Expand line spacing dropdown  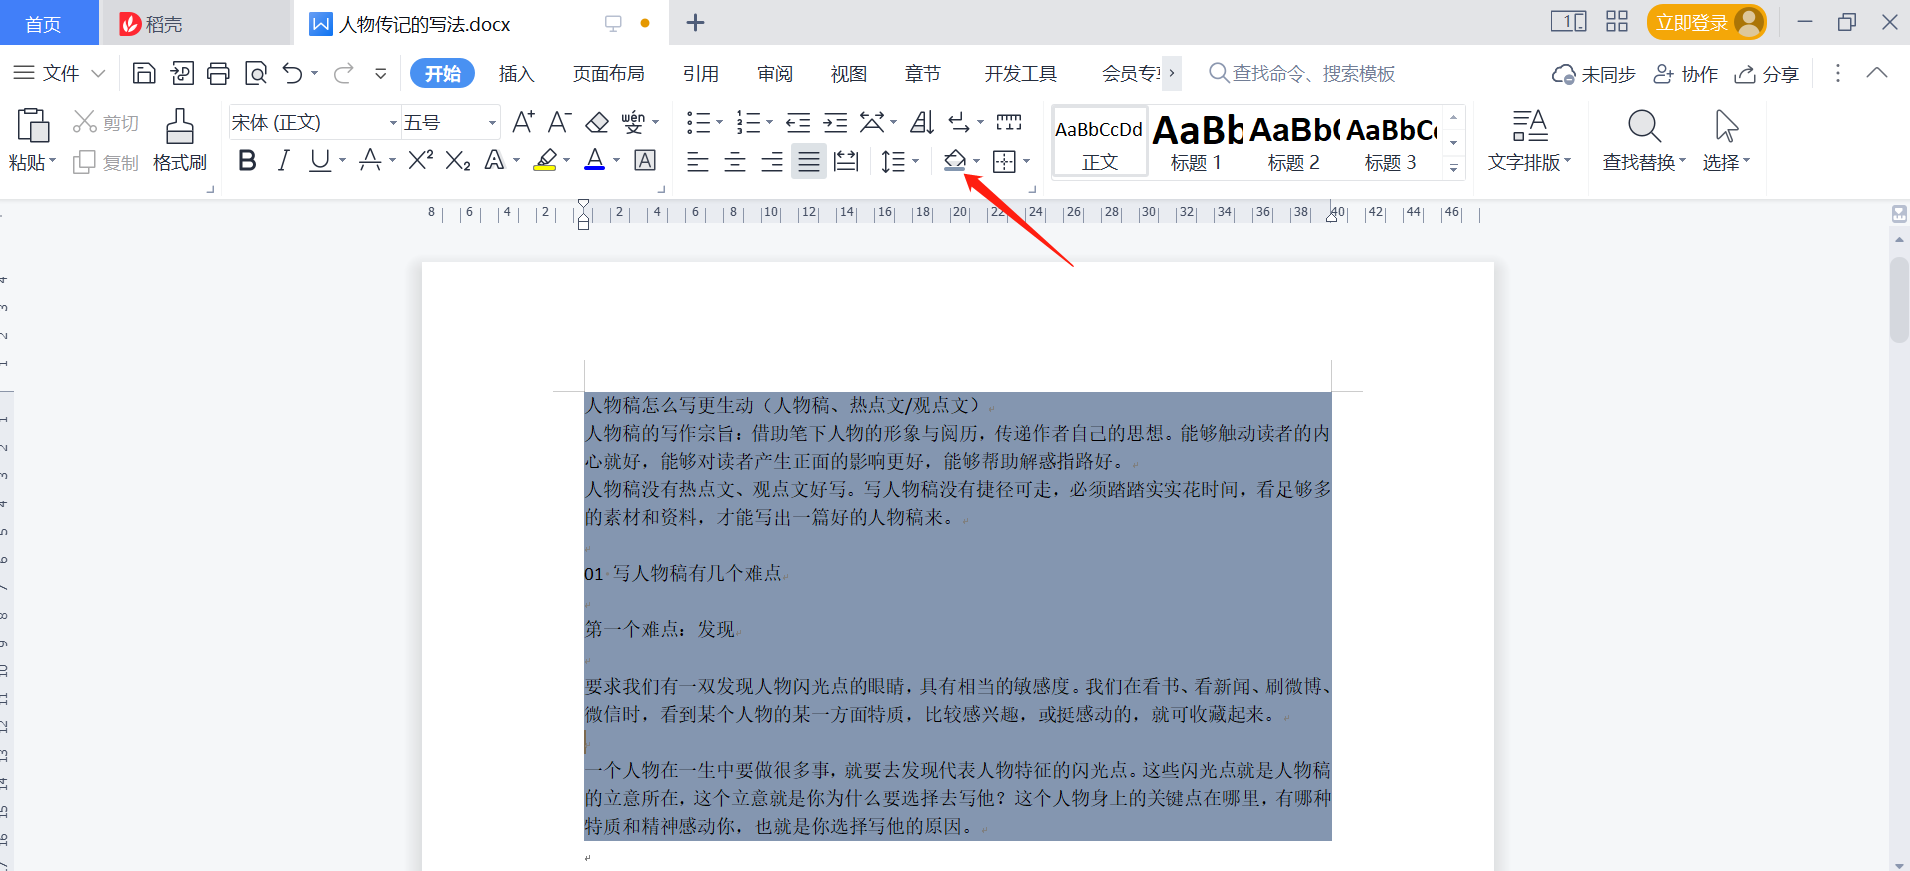916,161
